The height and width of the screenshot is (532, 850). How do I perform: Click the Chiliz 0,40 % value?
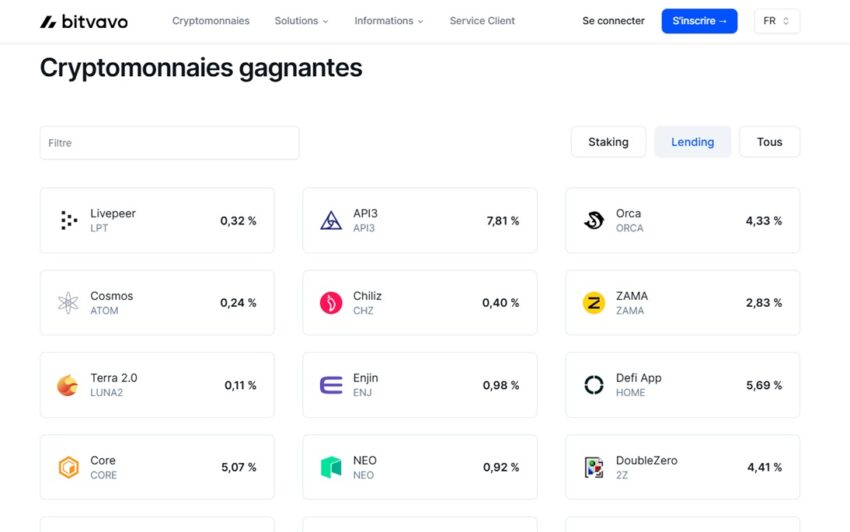500,303
